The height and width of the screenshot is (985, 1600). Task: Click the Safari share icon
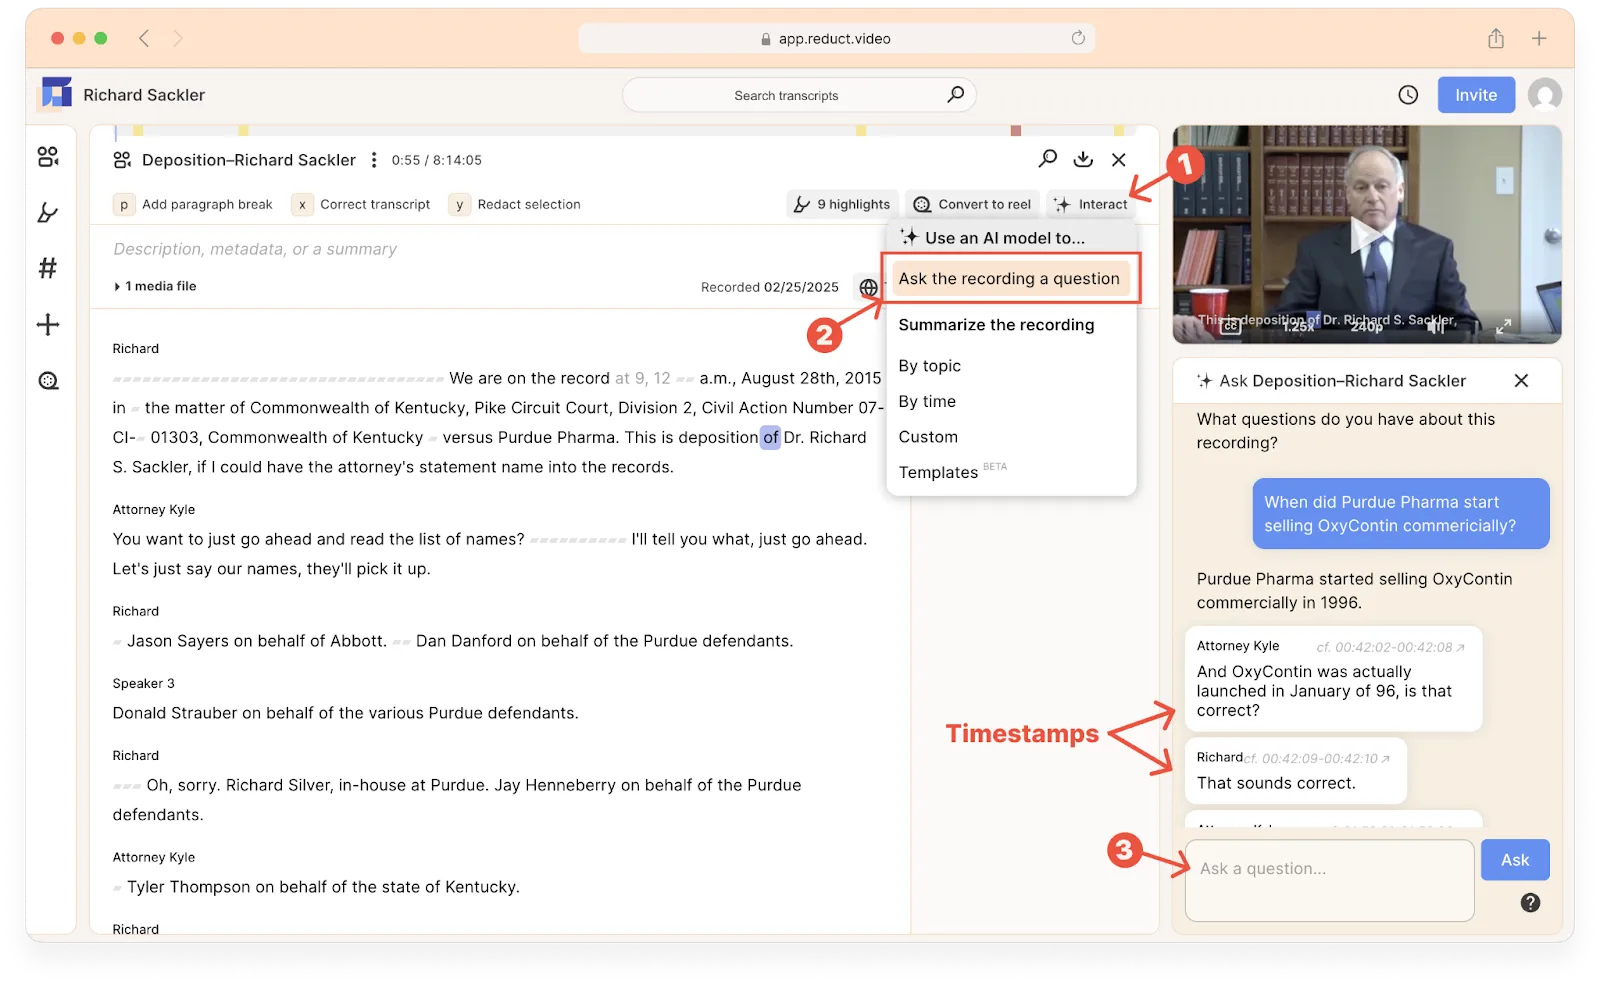coord(1496,38)
